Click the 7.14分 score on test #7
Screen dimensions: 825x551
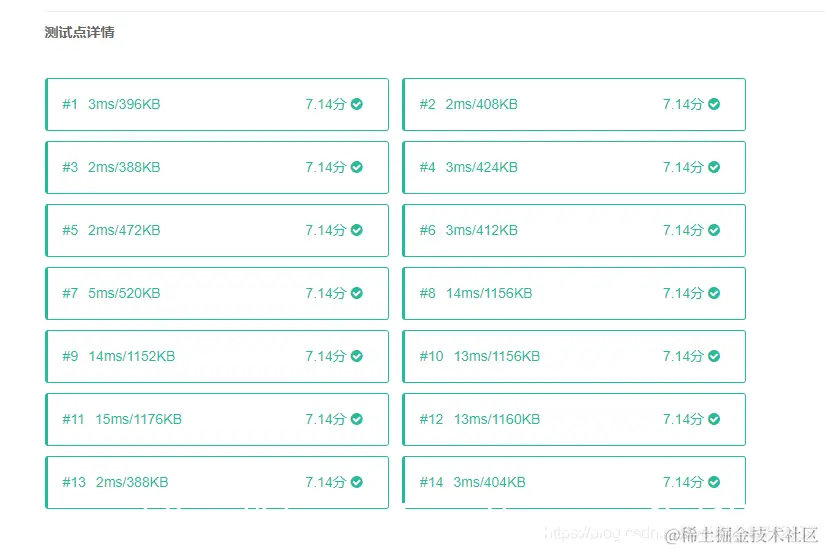tap(326, 293)
